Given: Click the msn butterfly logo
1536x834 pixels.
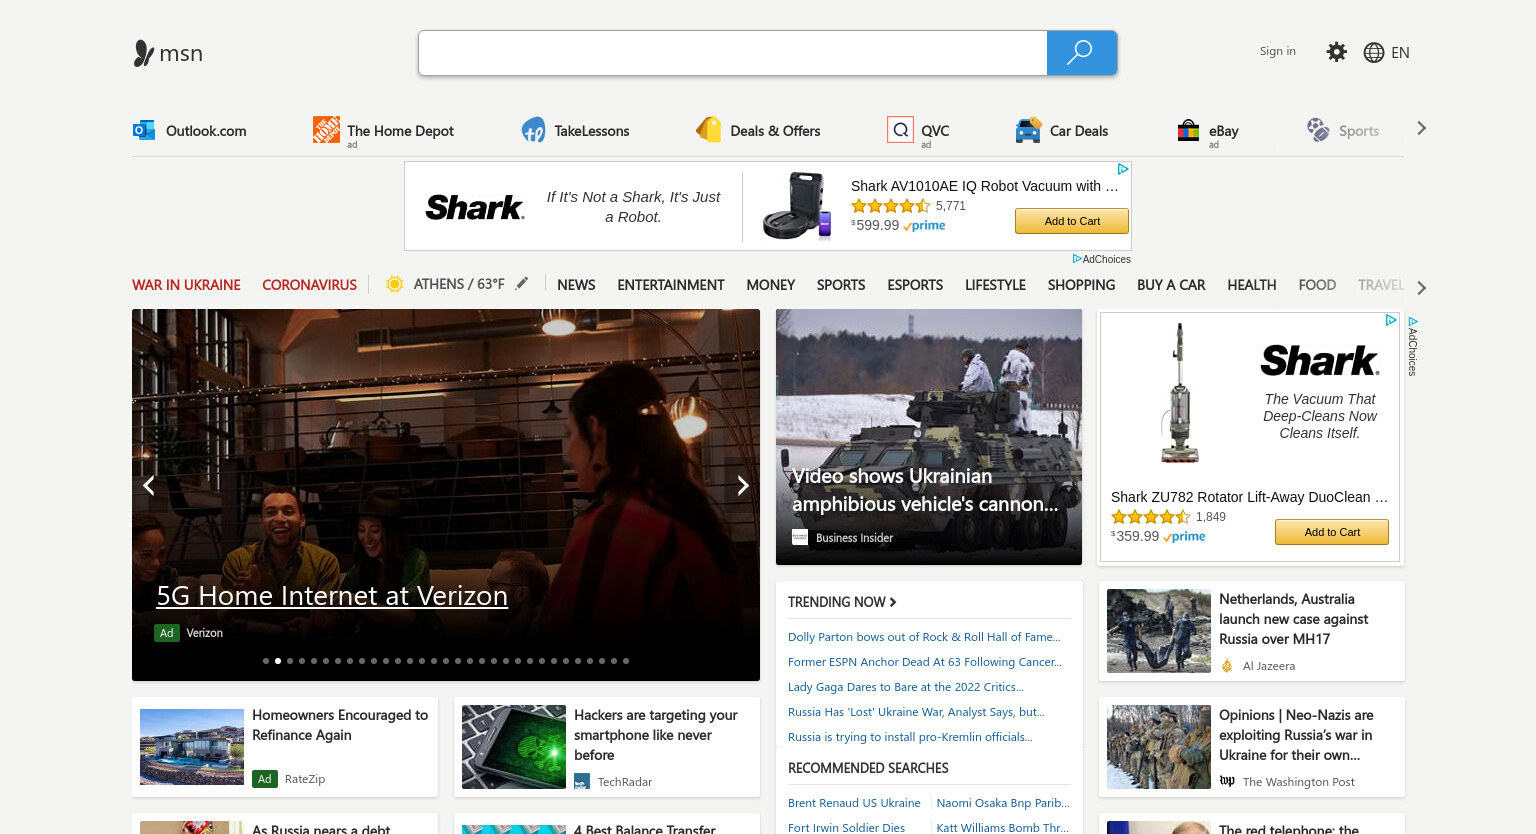Looking at the screenshot, I should tap(144, 53).
